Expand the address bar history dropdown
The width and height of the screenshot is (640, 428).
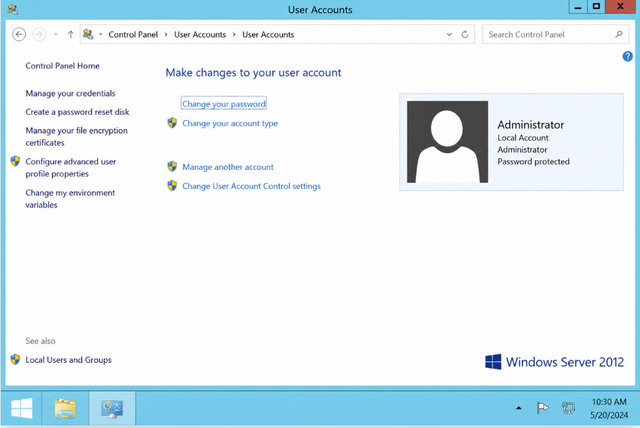[x=449, y=34]
